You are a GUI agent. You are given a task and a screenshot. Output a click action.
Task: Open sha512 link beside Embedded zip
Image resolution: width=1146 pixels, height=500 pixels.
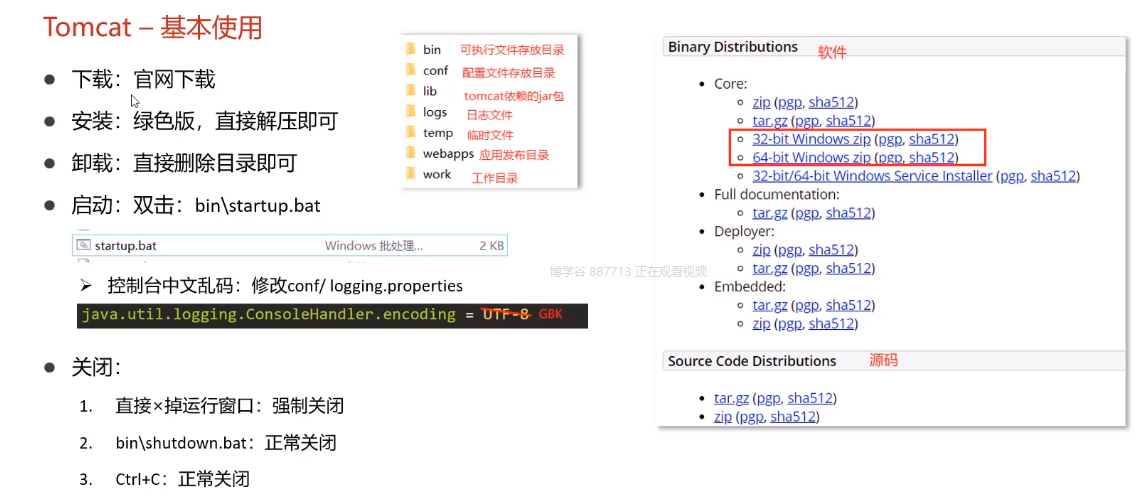pyautogui.click(x=831, y=323)
